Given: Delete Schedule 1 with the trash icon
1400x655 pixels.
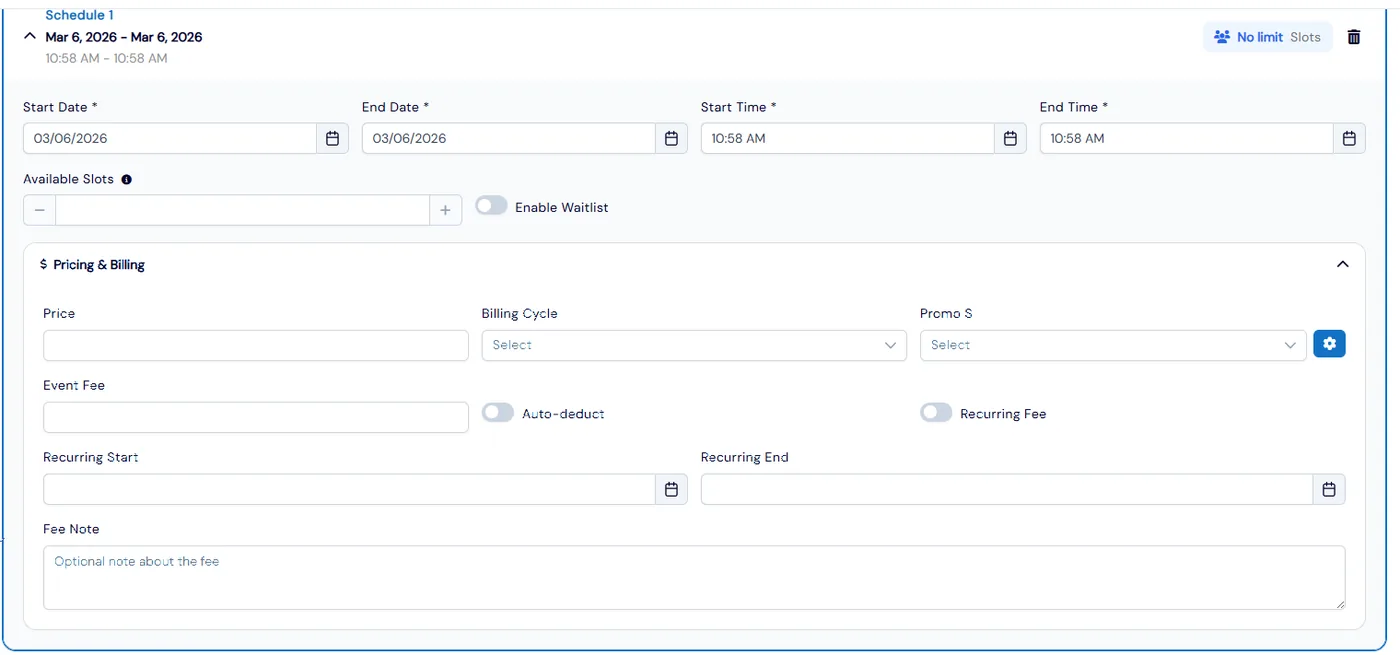Looking at the screenshot, I should click(x=1354, y=37).
